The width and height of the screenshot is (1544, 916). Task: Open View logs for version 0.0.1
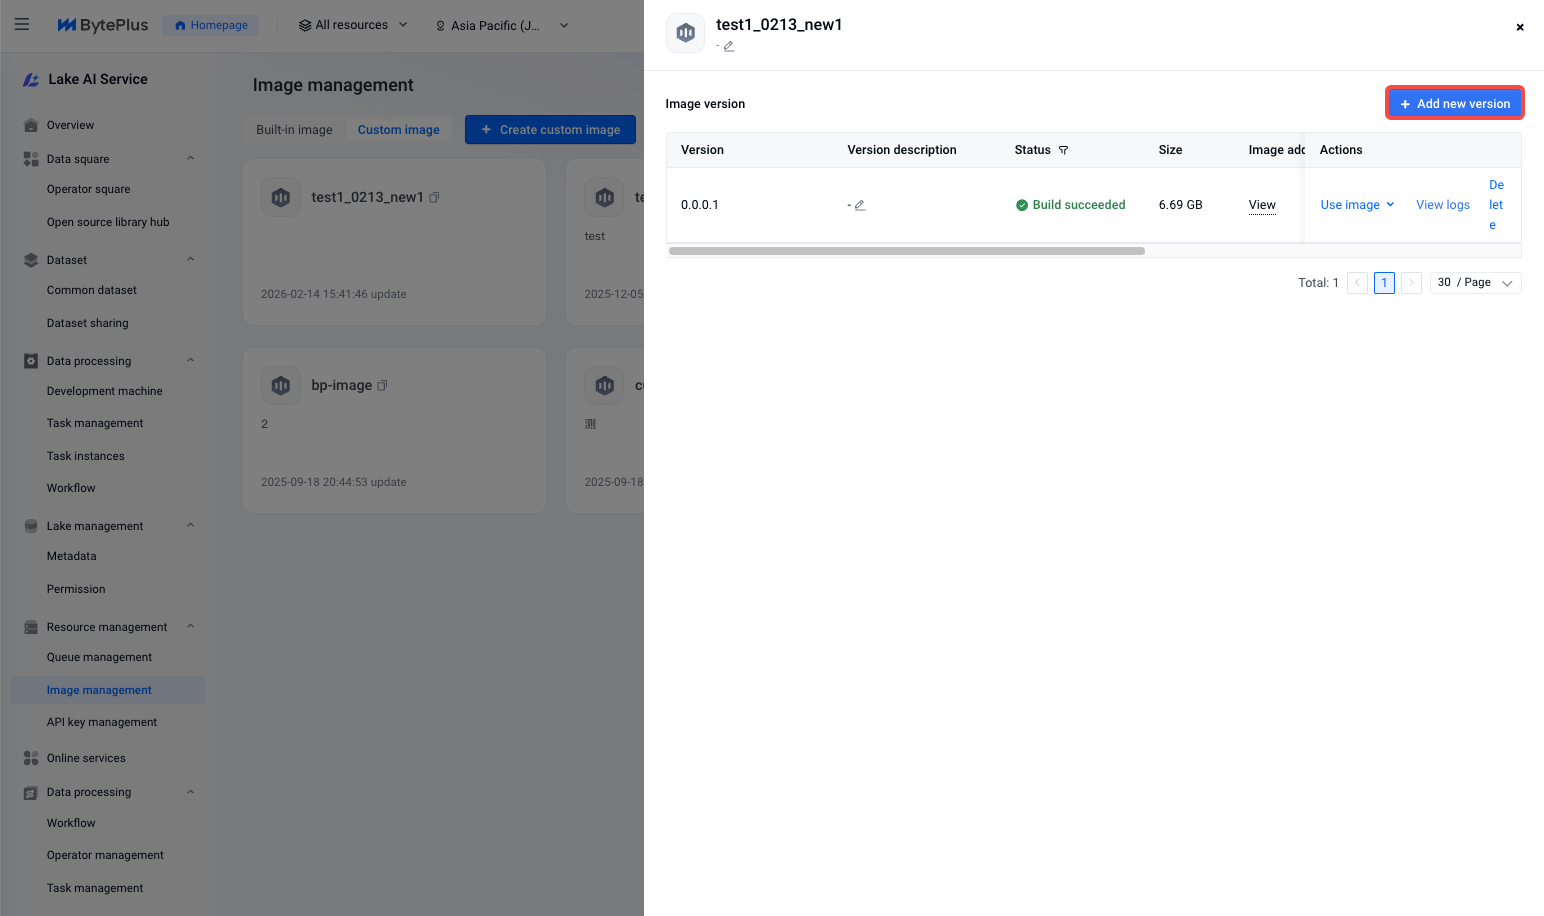[1442, 205]
